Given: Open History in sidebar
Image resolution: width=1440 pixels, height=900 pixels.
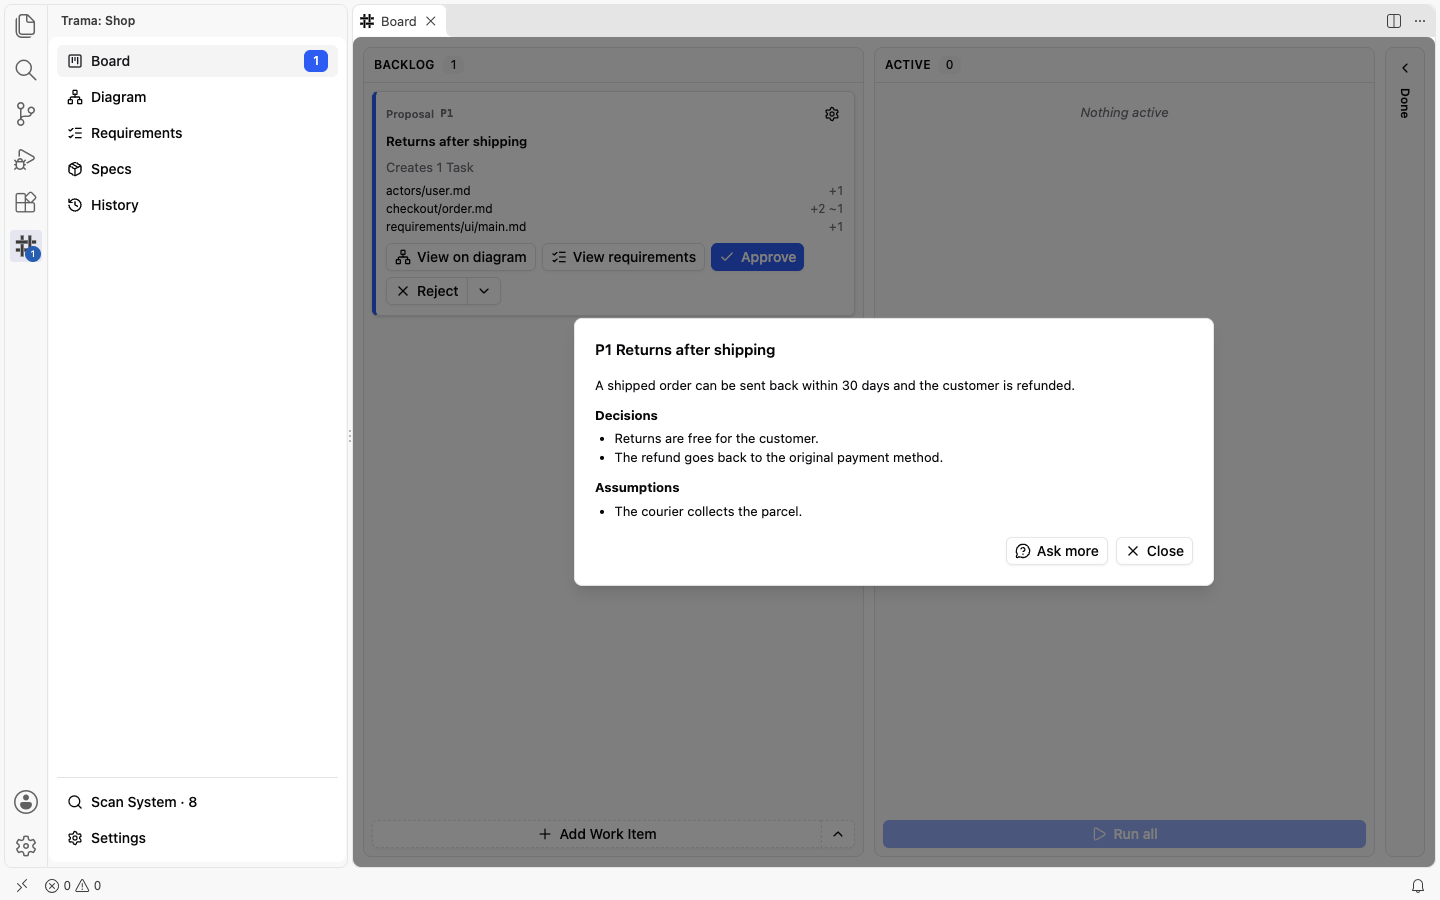Looking at the screenshot, I should [197, 205].
